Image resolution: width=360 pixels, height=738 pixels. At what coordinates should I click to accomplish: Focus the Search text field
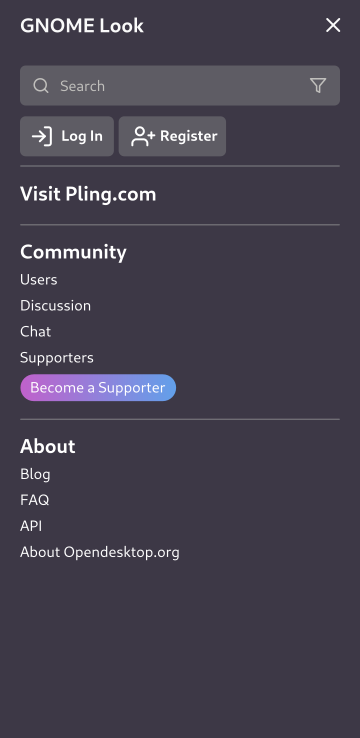coord(180,86)
